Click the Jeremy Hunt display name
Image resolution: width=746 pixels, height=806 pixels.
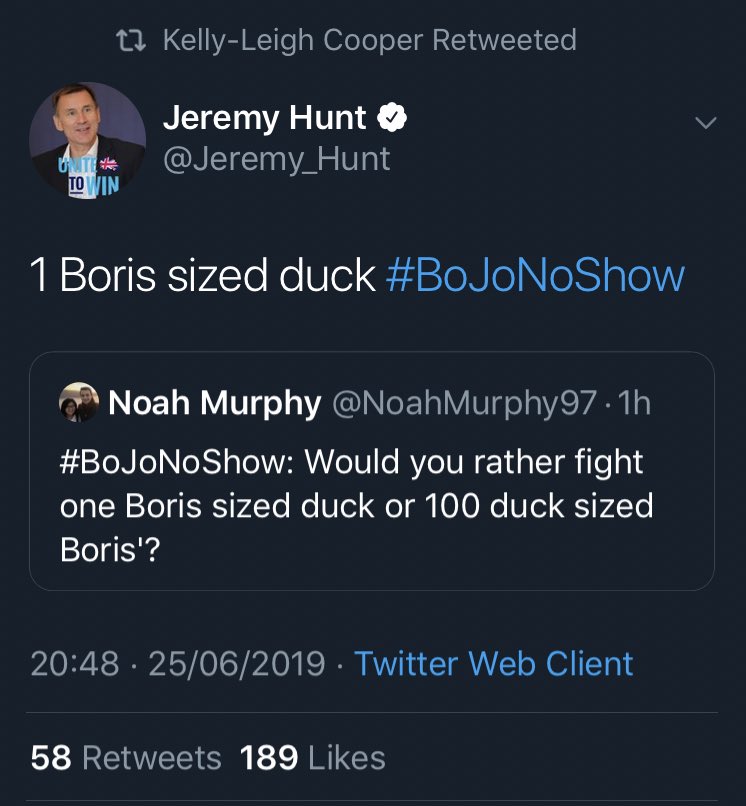(x=265, y=118)
